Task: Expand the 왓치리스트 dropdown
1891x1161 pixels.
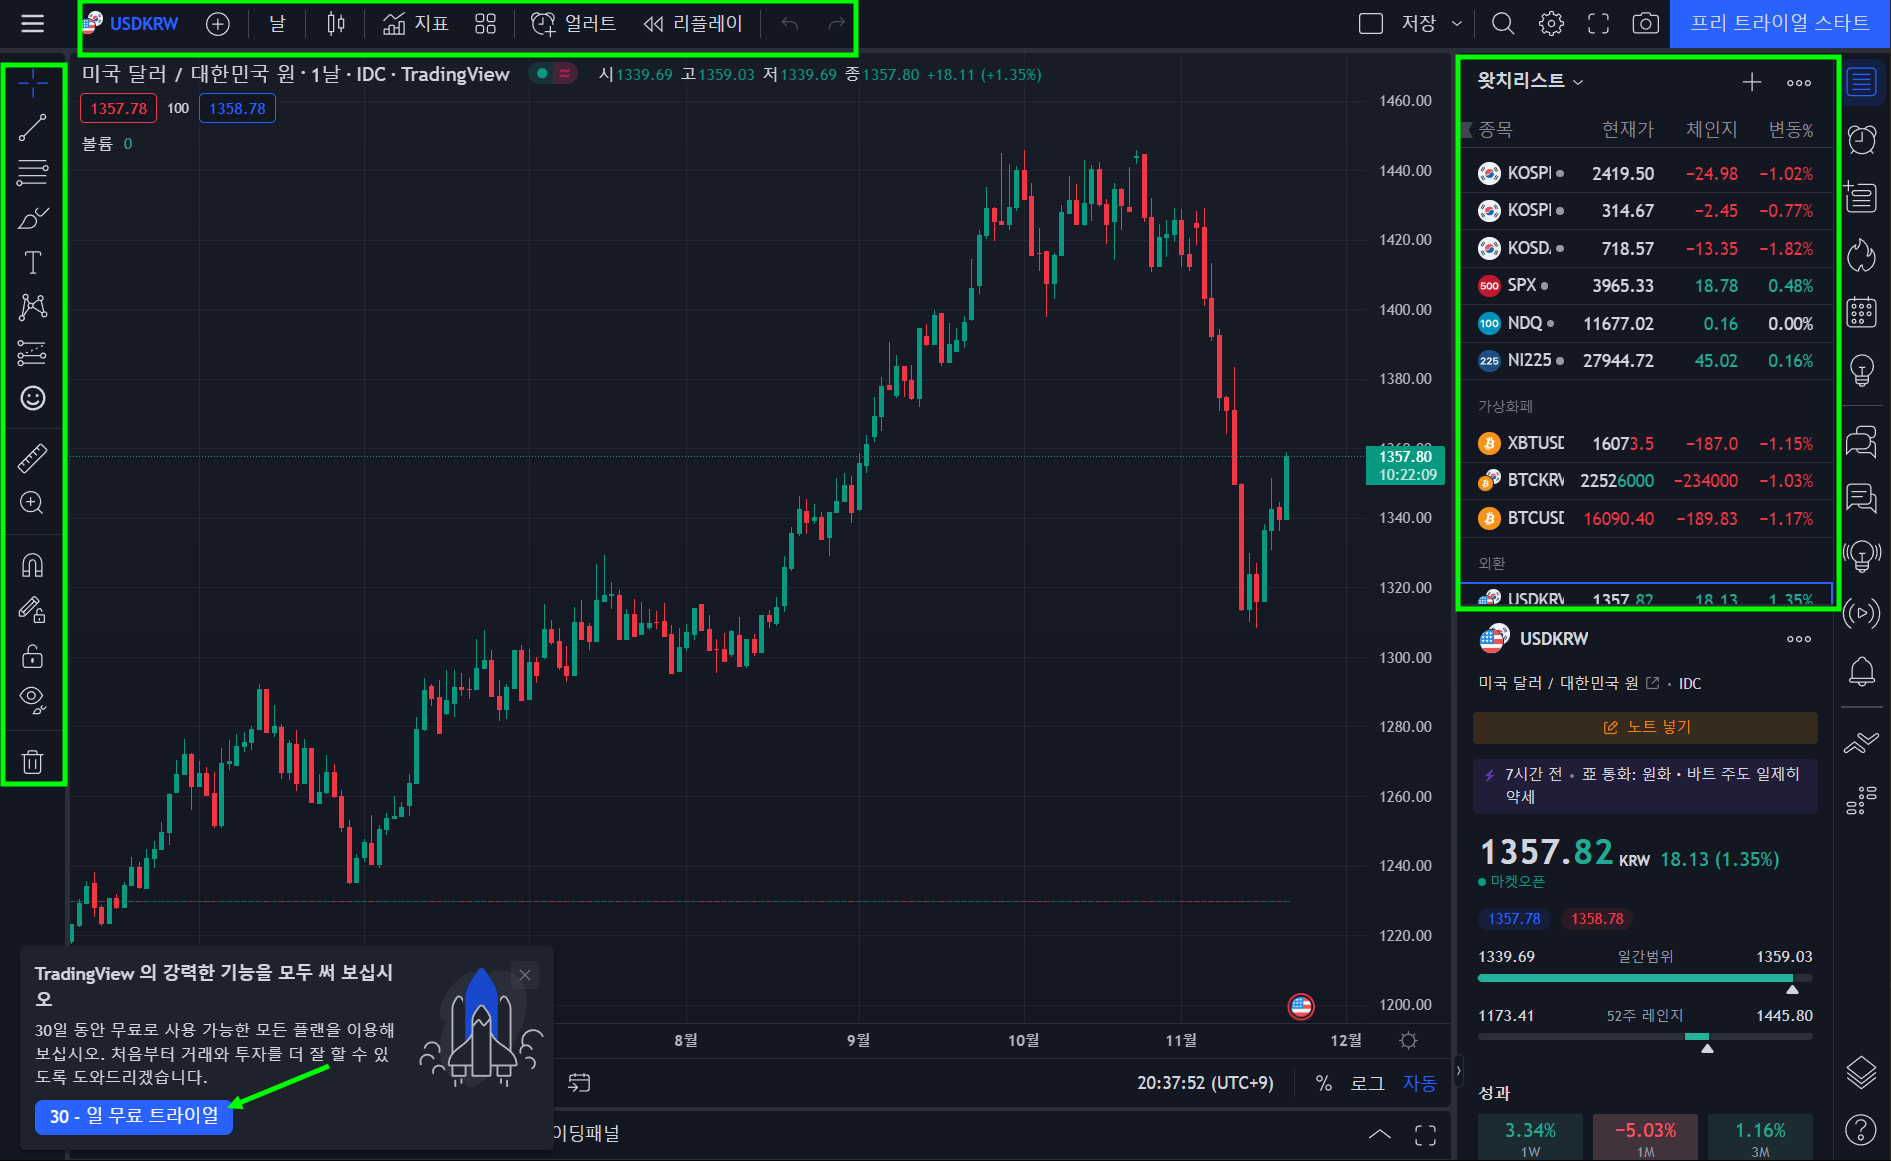Action: tap(1530, 81)
